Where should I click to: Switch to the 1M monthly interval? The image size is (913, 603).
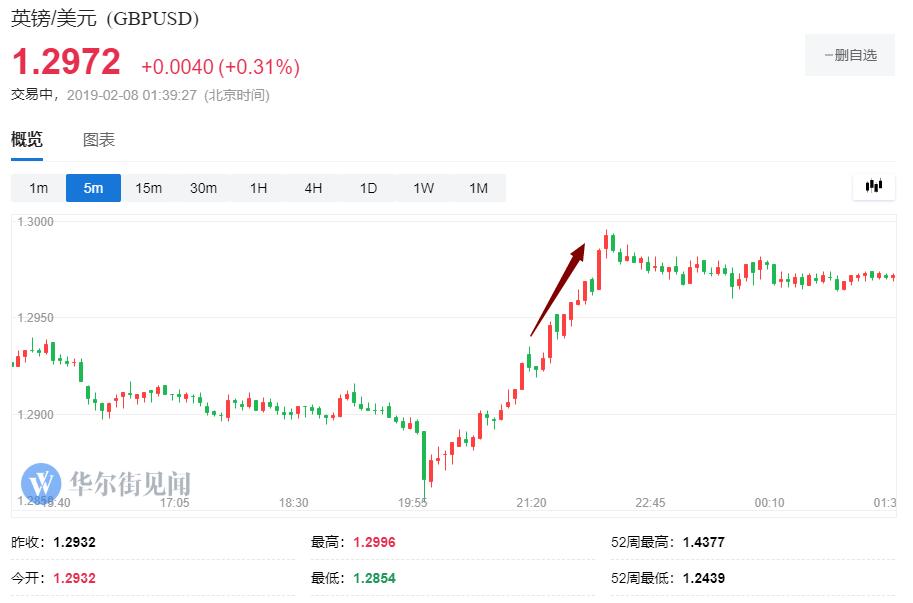(x=478, y=188)
